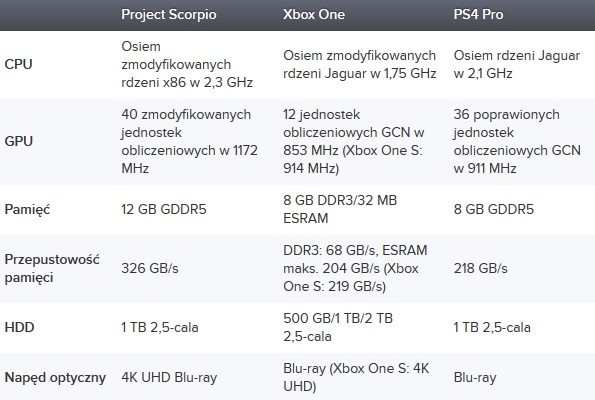Select the 326 GB/s bandwidth cell
The height and width of the screenshot is (400, 595).
pos(150,268)
